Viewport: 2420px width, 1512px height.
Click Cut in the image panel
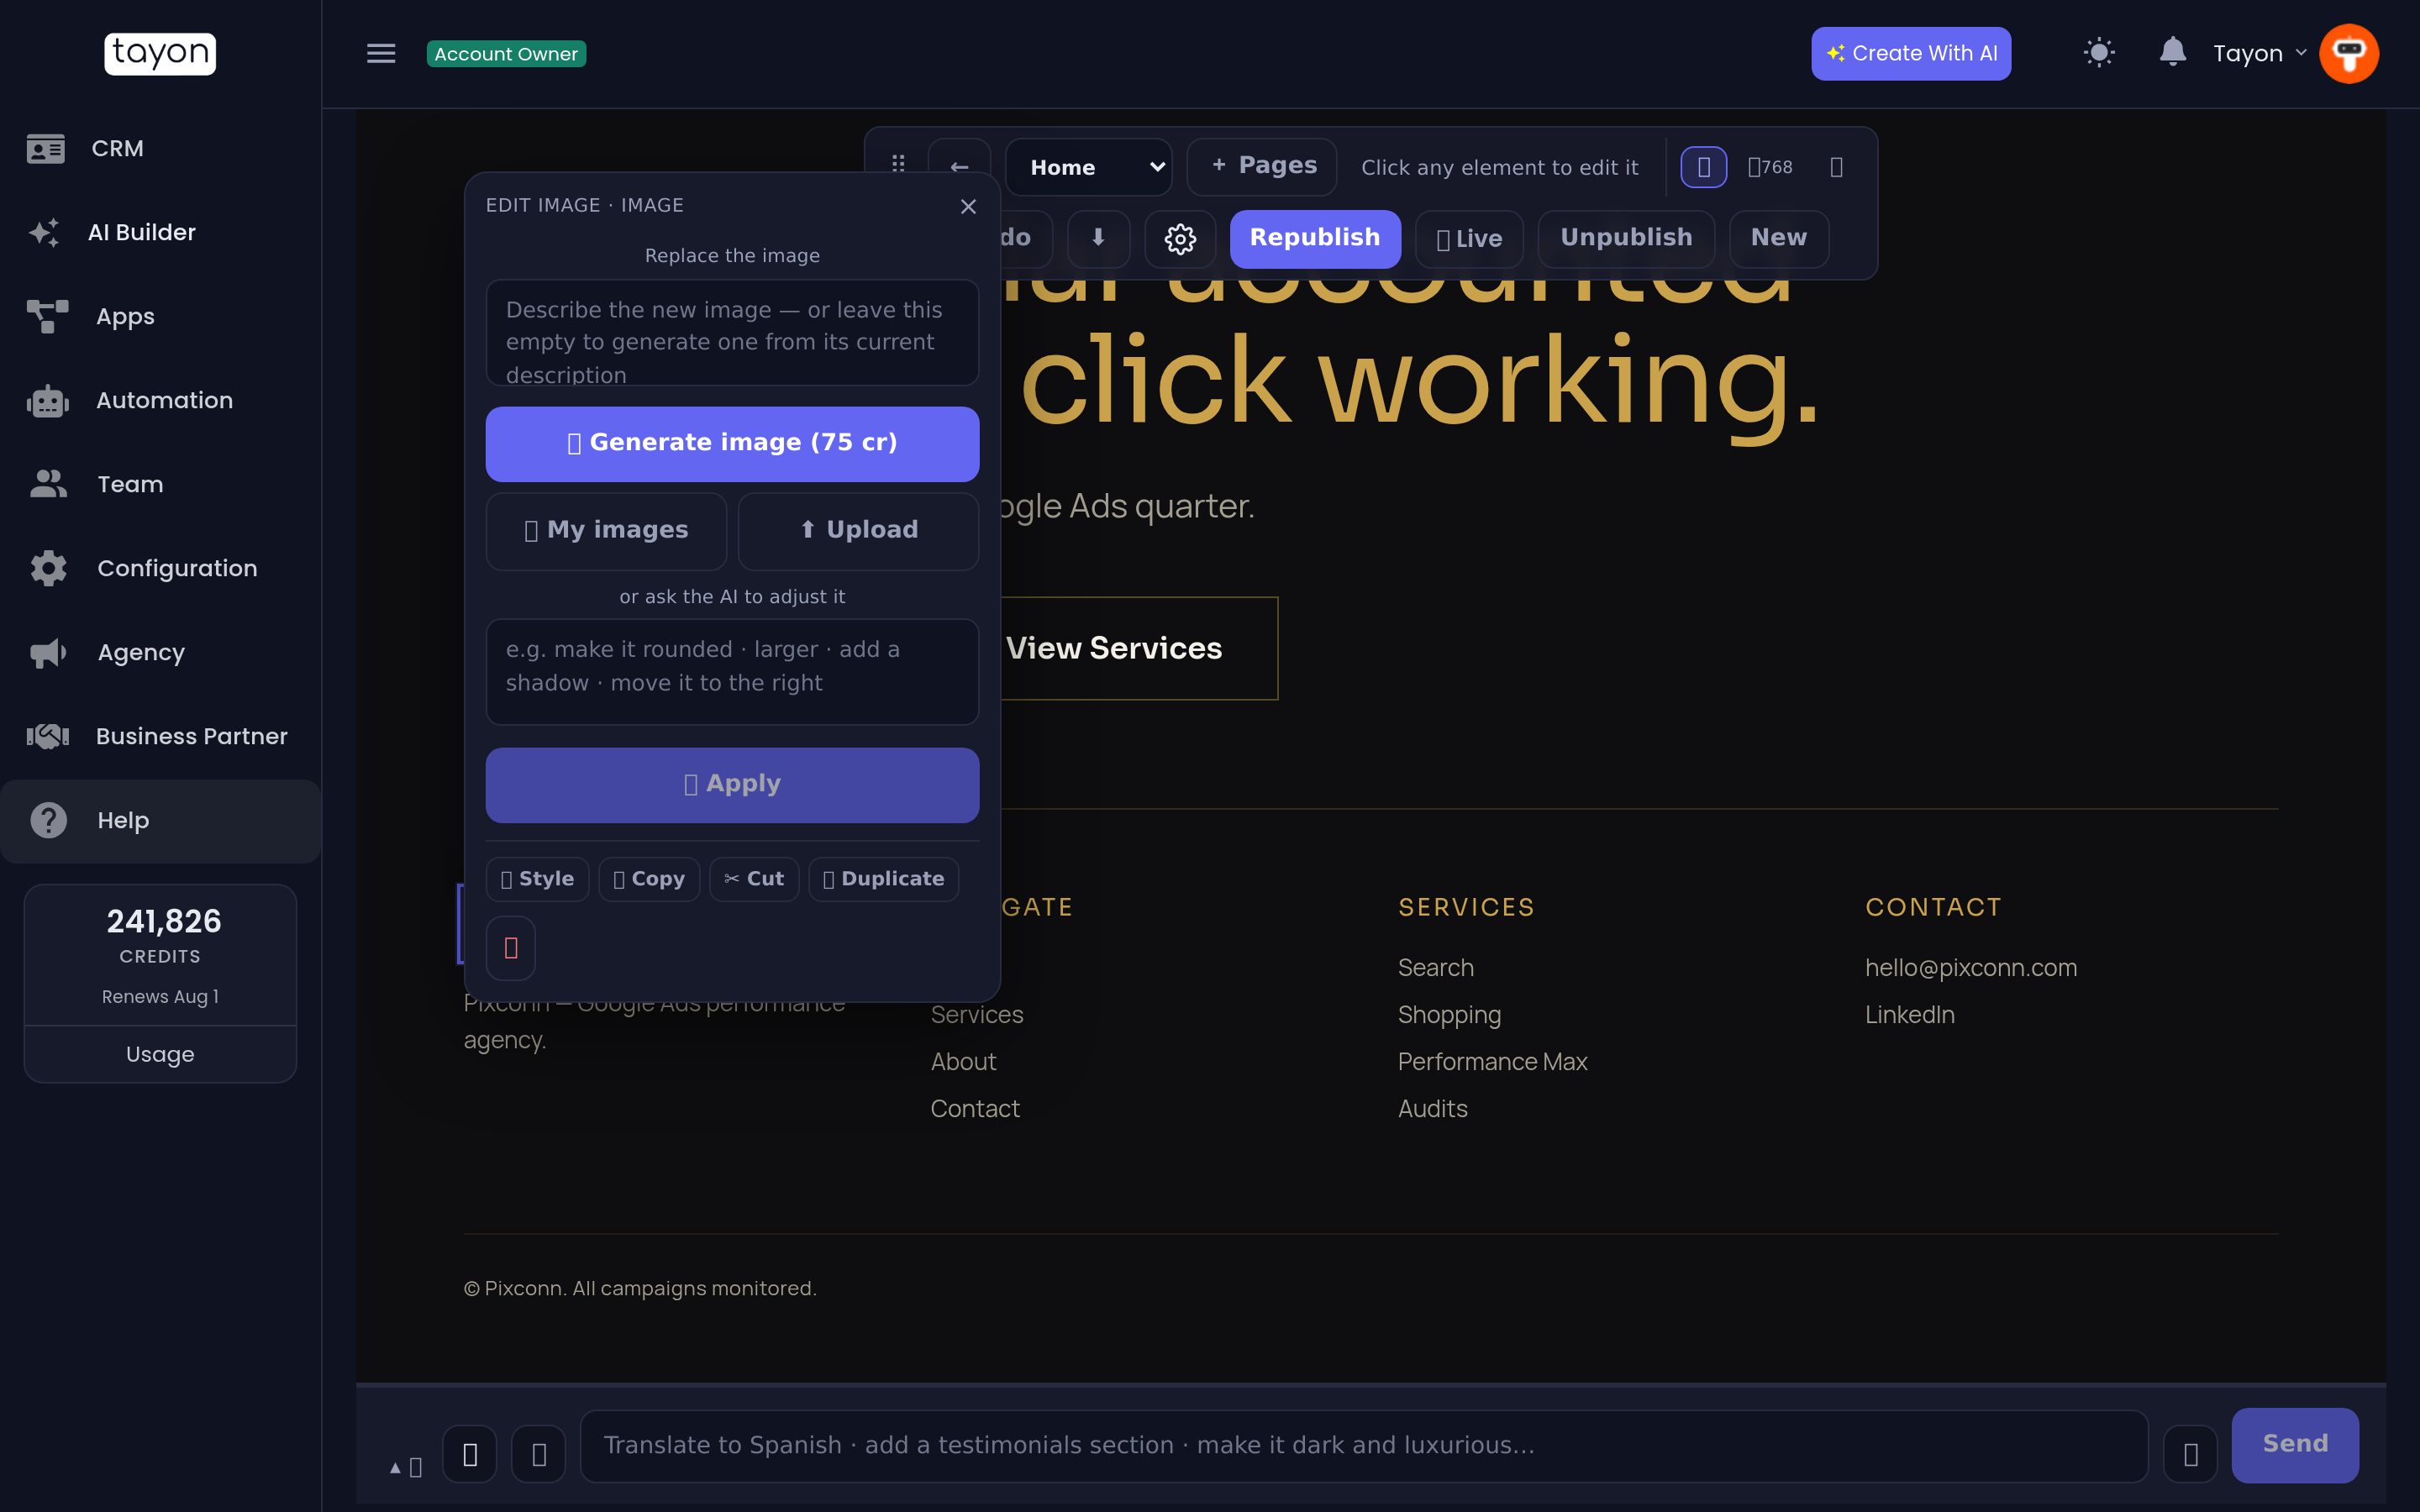(x=754, y=879)
